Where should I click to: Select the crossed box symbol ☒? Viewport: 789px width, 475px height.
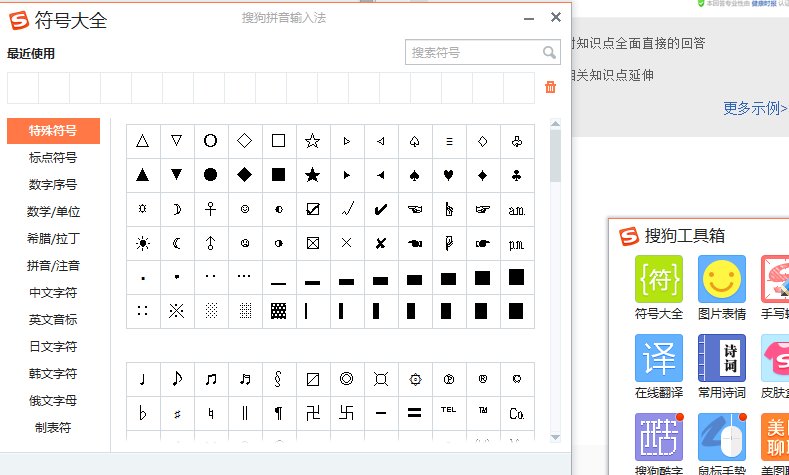coord(312,244)
